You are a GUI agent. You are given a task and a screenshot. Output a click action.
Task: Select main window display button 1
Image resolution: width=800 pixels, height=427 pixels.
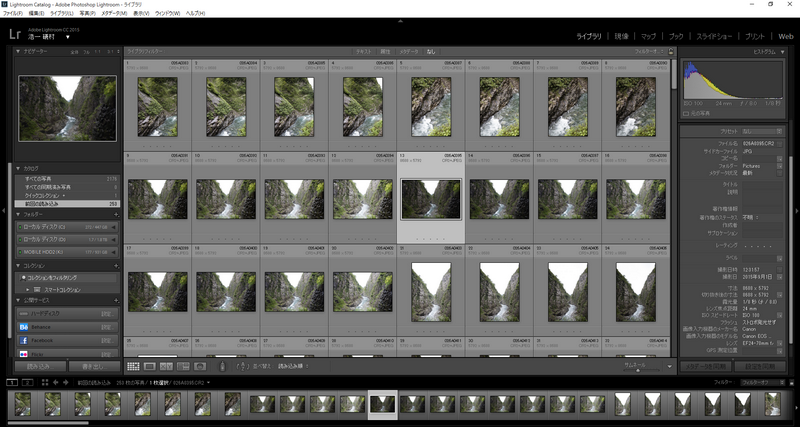click(13, 382)
